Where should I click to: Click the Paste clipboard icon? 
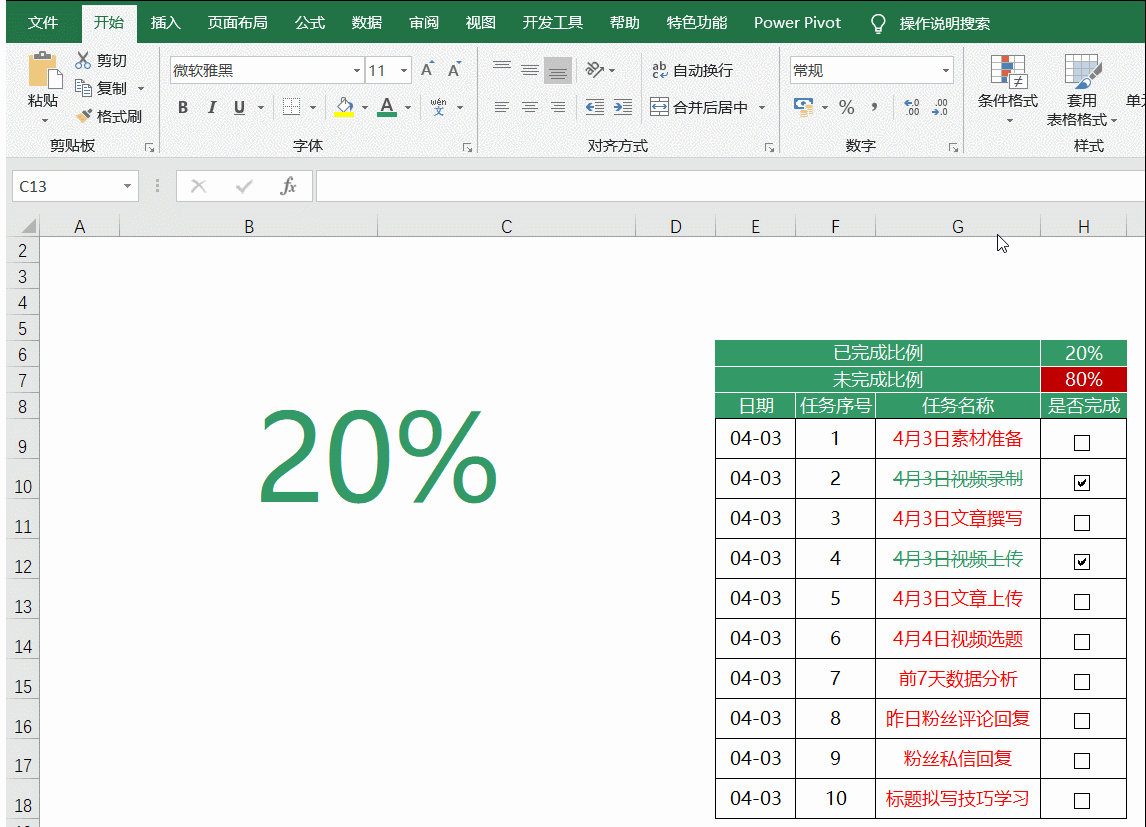click(43, 71)
